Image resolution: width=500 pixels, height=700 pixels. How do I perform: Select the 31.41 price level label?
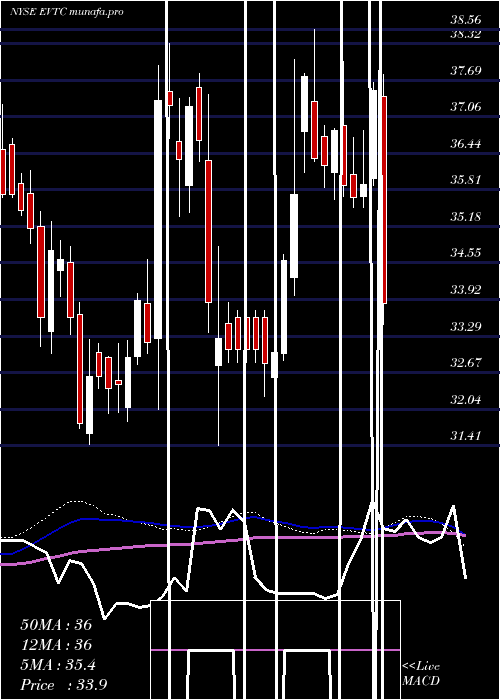pos(466,435)
